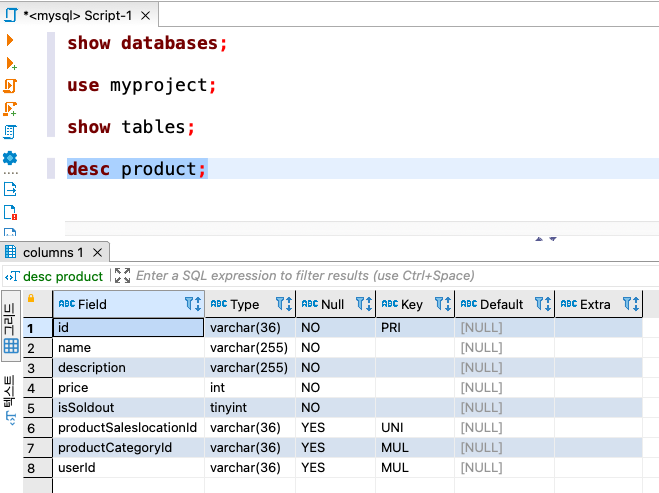Click the 'productSaleslocationId' field cell
Image resolution: width=659 pixels, height=493 pixels.
click(129, 427)
